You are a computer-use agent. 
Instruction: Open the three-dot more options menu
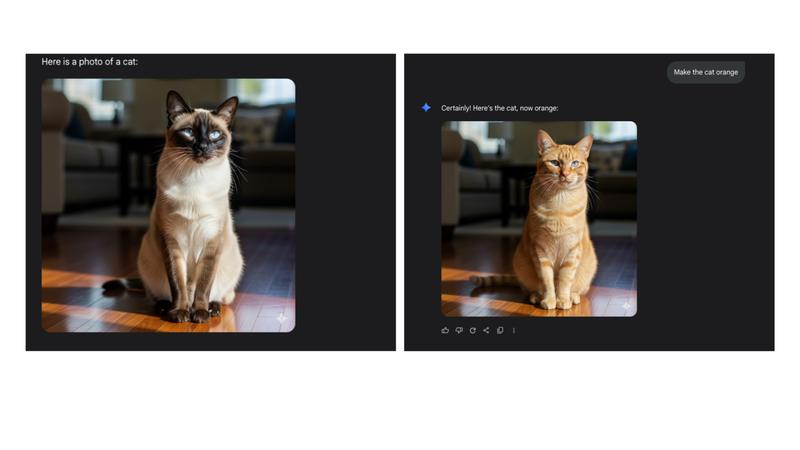[514, 330]
